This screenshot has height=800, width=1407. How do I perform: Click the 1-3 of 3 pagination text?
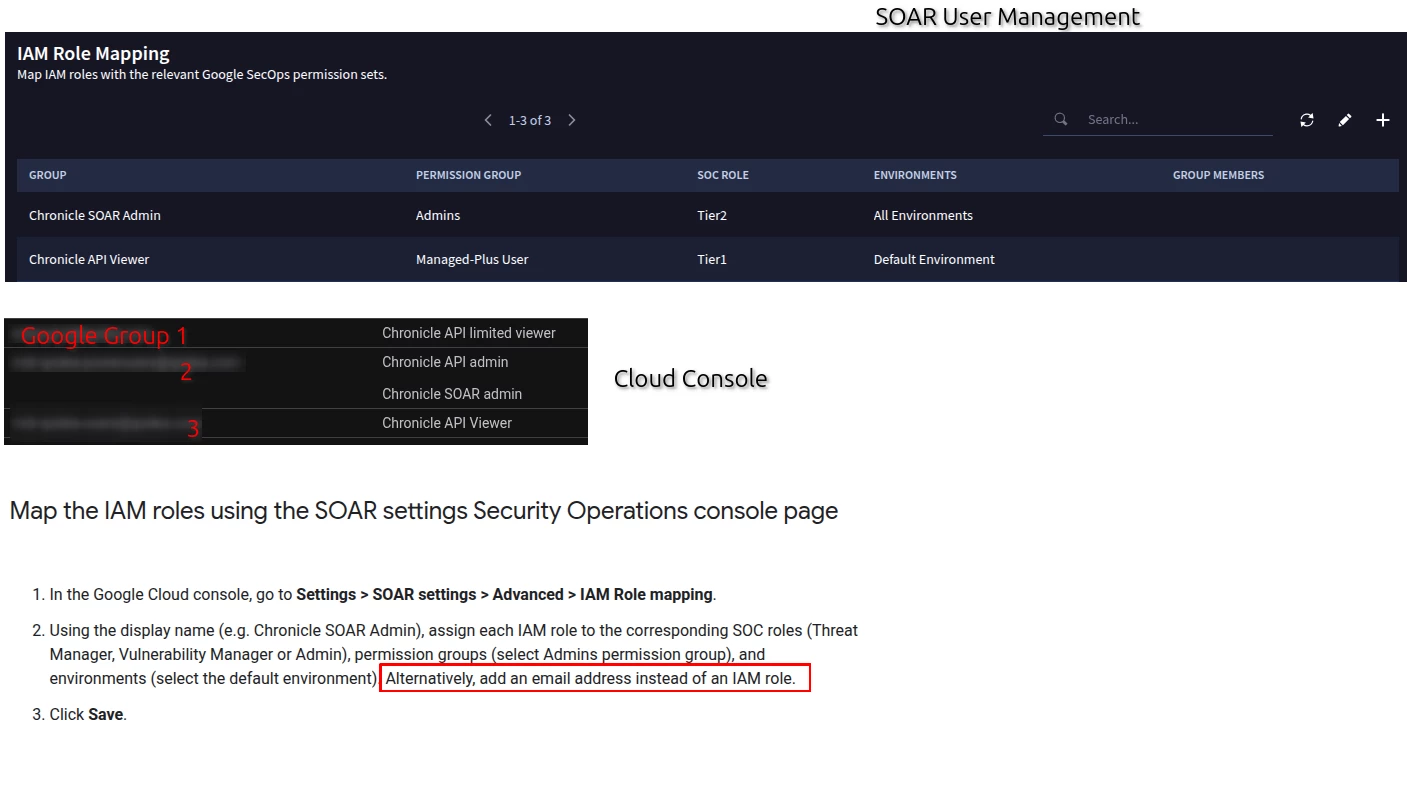coord(530,120)
